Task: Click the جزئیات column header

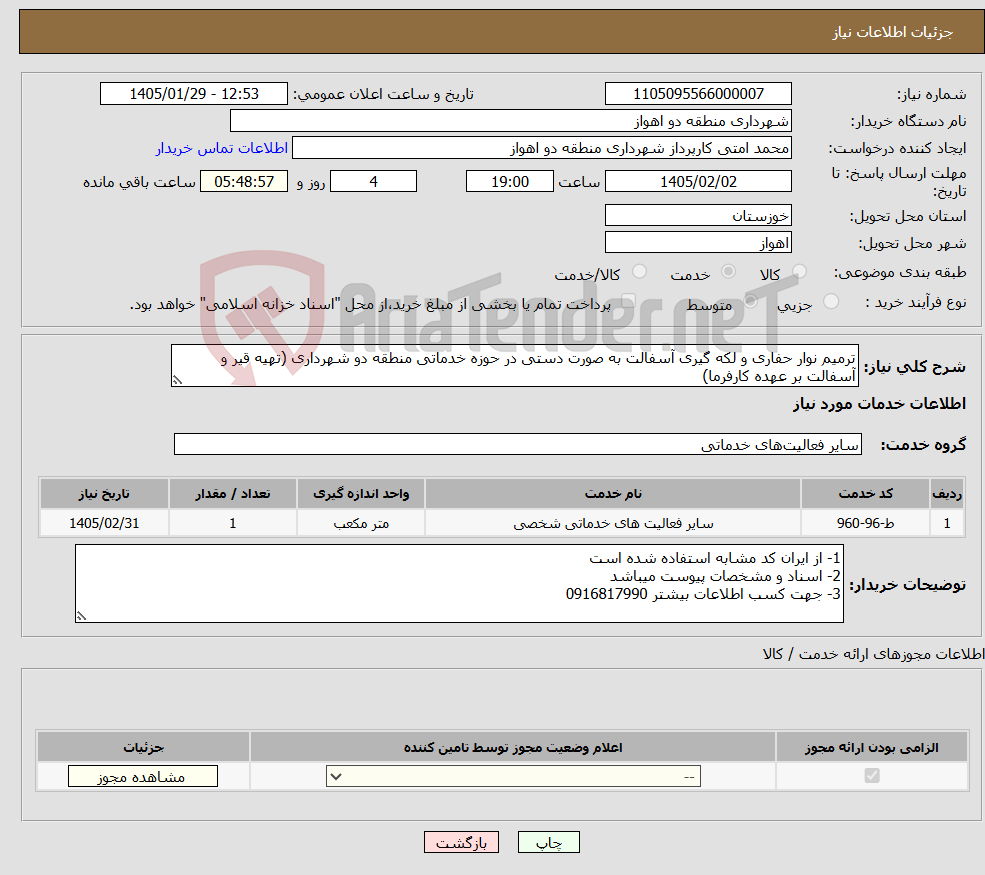Action: point(143,747)
